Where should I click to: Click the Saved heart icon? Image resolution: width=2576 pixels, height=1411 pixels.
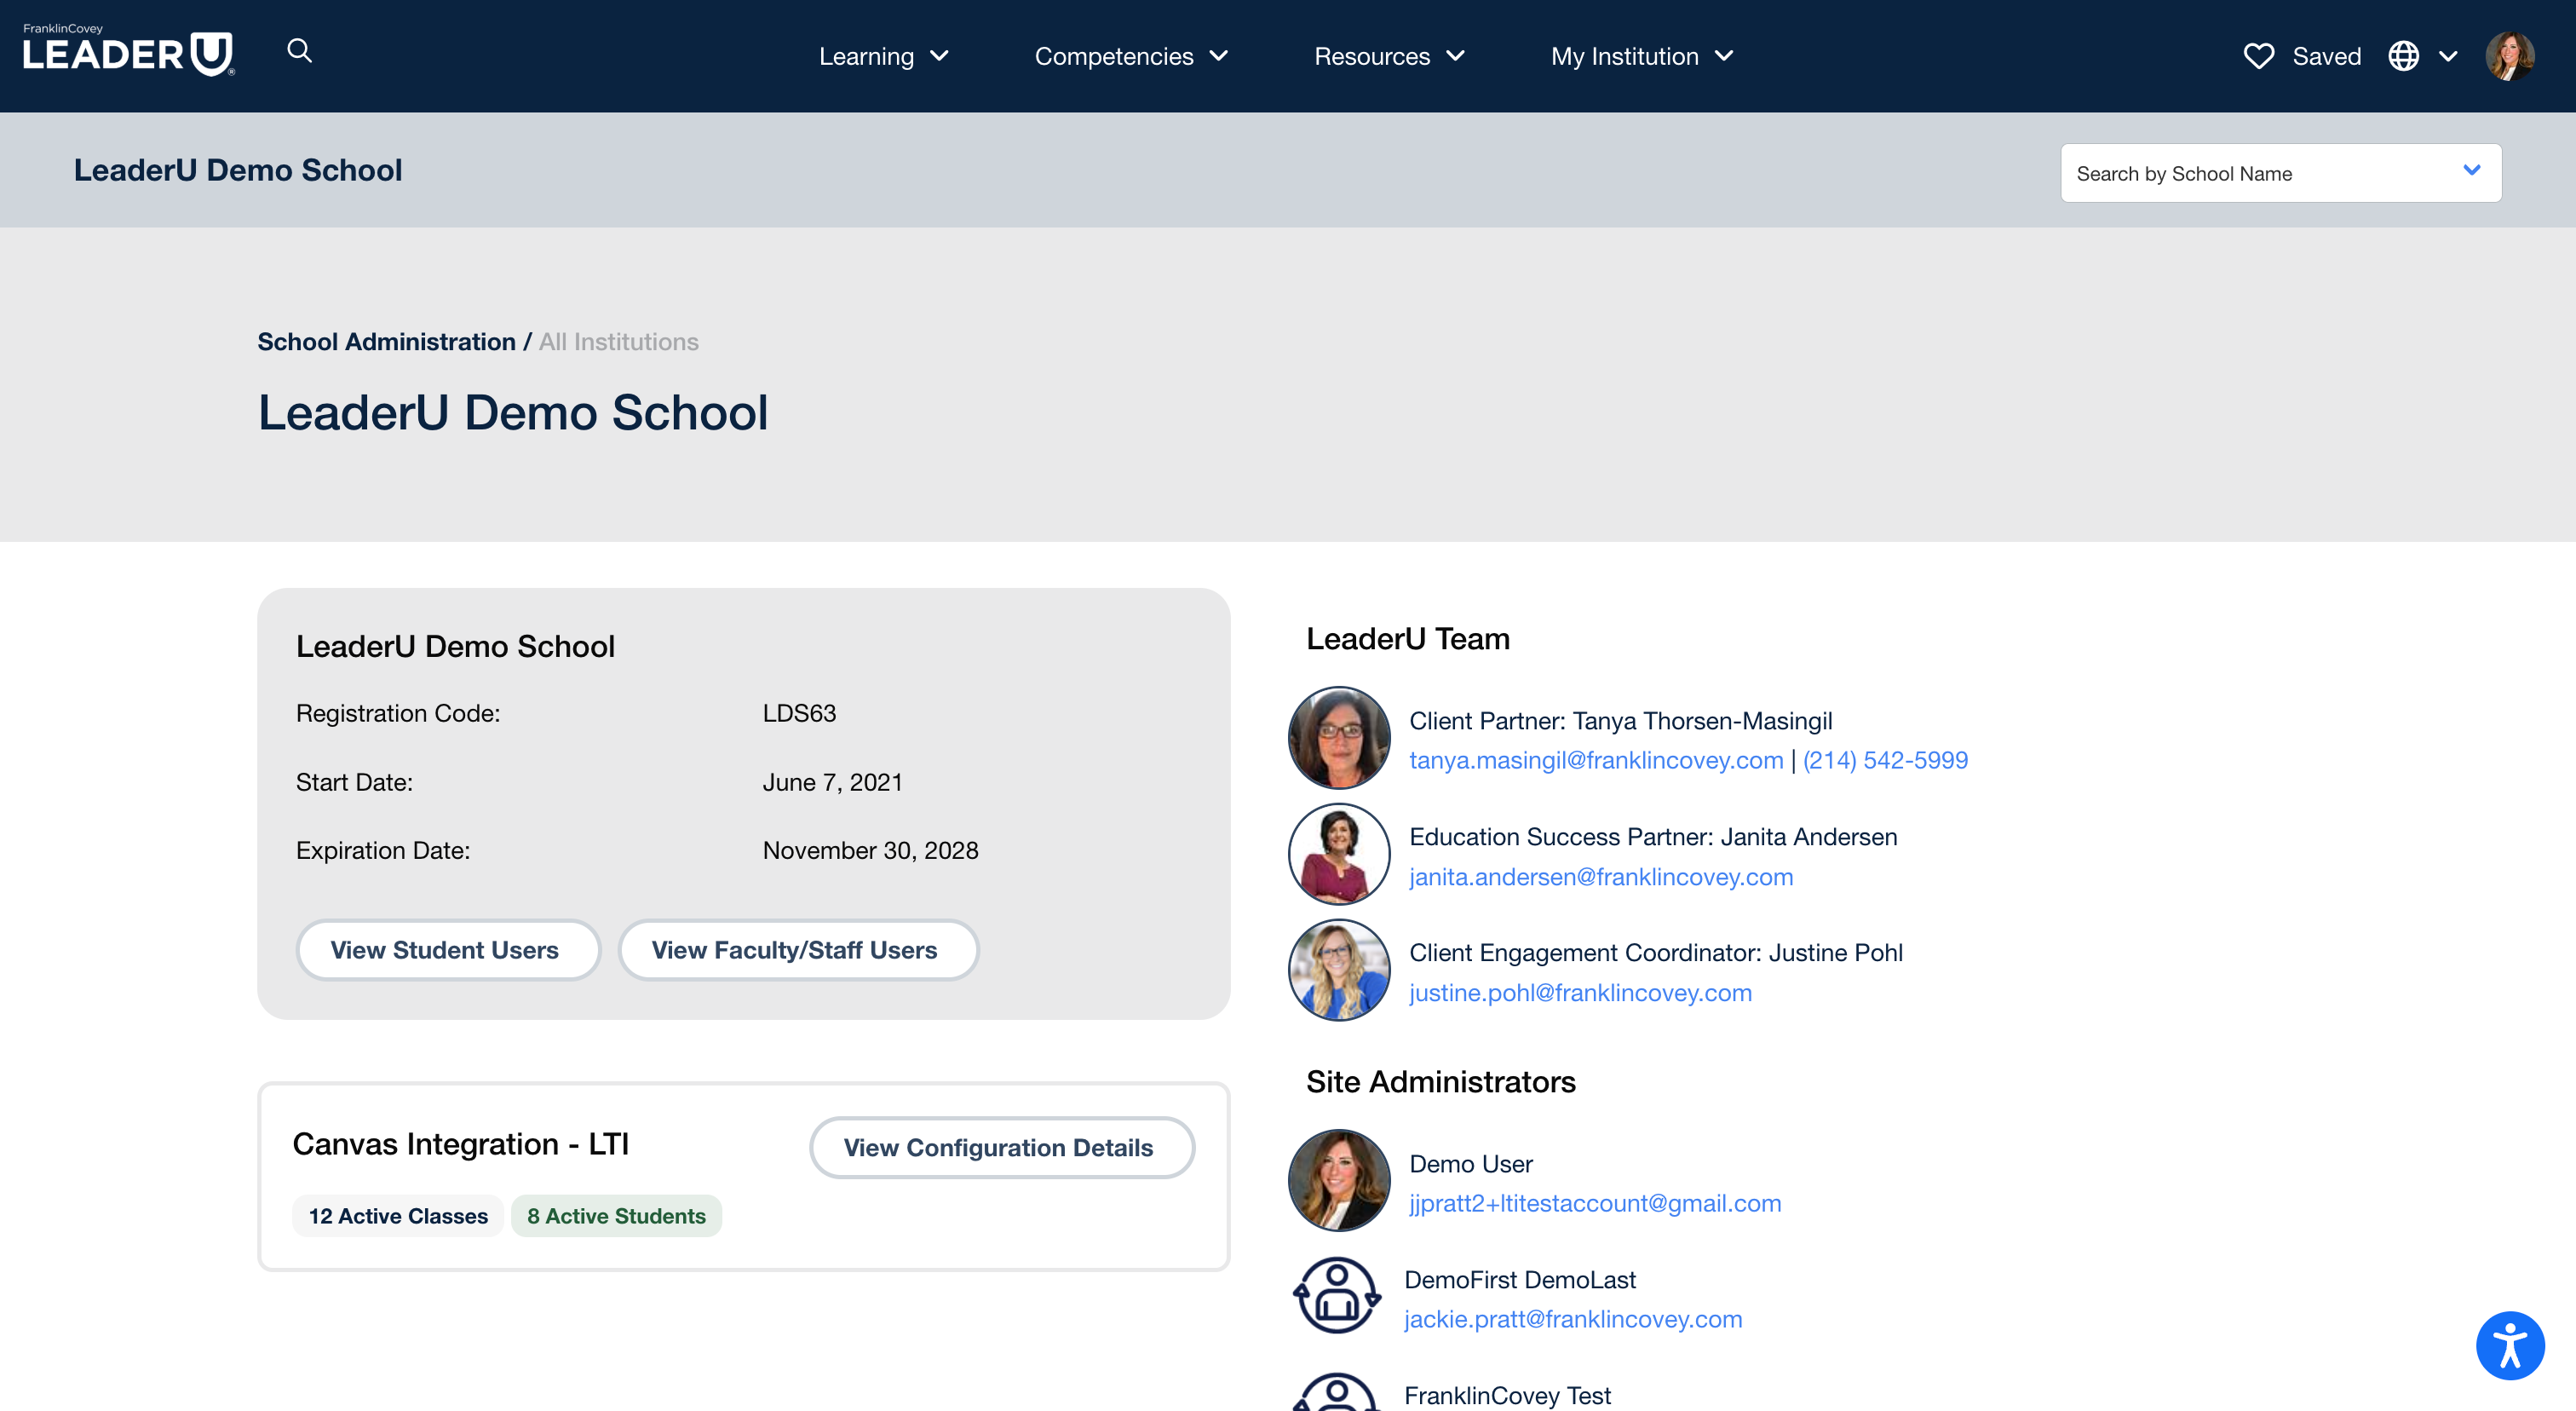click(x=2258, y=56)
